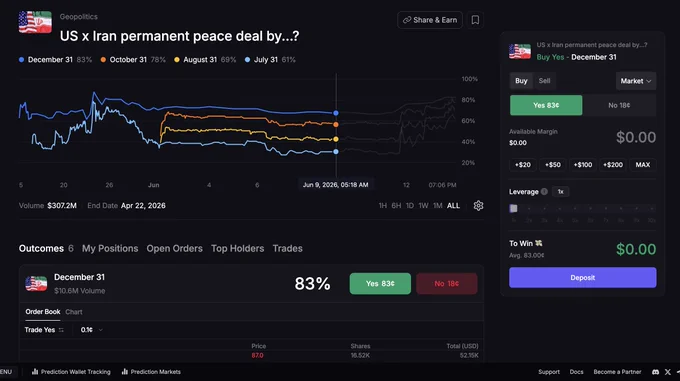Viewport: 680px width, 381px height.
Task: Select the Sell toggle in order panel
Action: point(544,81)
